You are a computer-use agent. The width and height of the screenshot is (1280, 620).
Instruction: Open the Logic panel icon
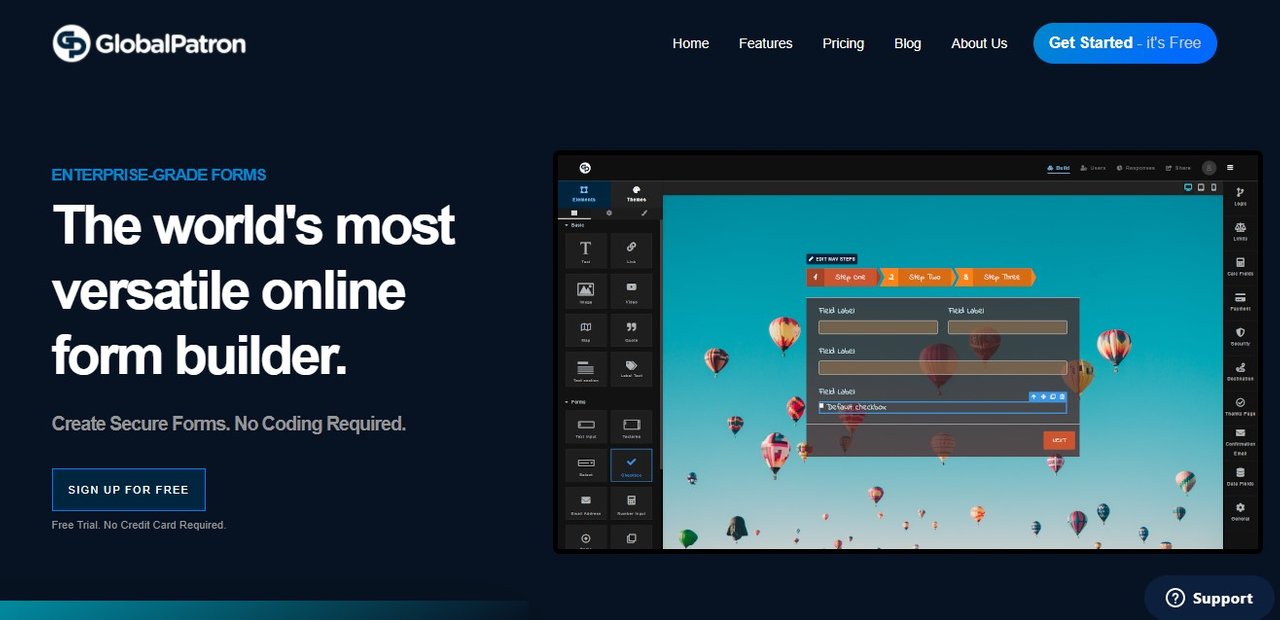coord(1240,196)
